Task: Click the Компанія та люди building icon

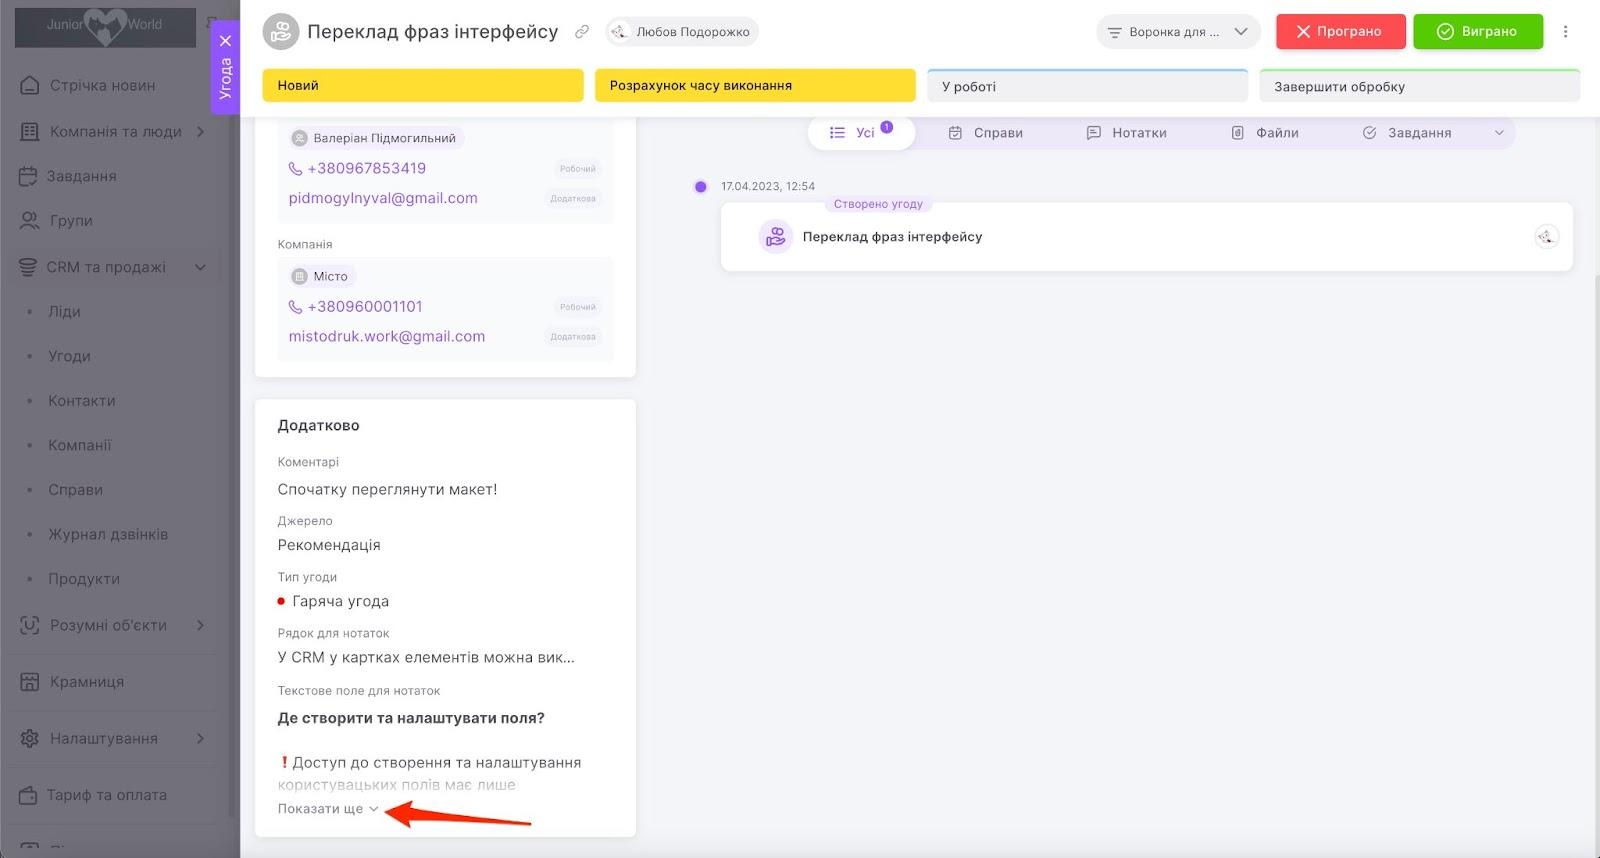Action: (30, 131)
